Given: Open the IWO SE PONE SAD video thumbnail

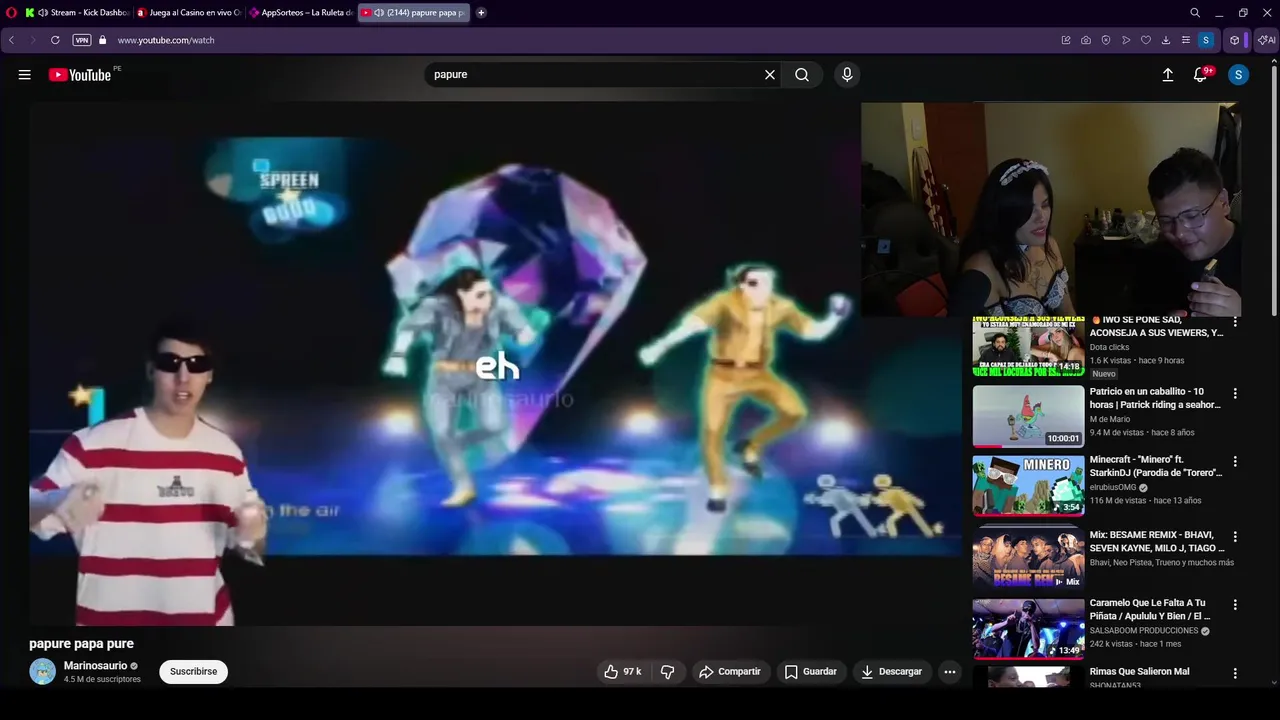Looking at the screenshot, I should click(x=1028, y=347).
